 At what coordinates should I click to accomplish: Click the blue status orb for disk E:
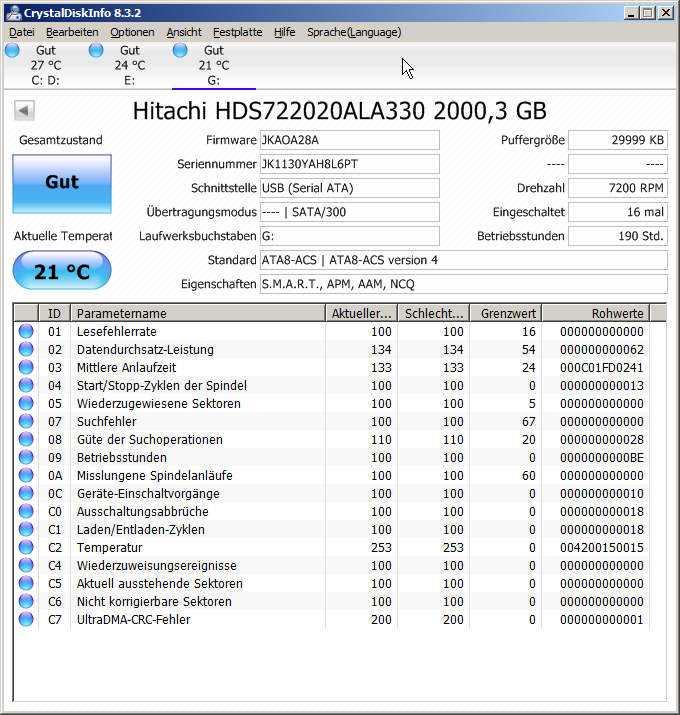(x=96, y=50)
